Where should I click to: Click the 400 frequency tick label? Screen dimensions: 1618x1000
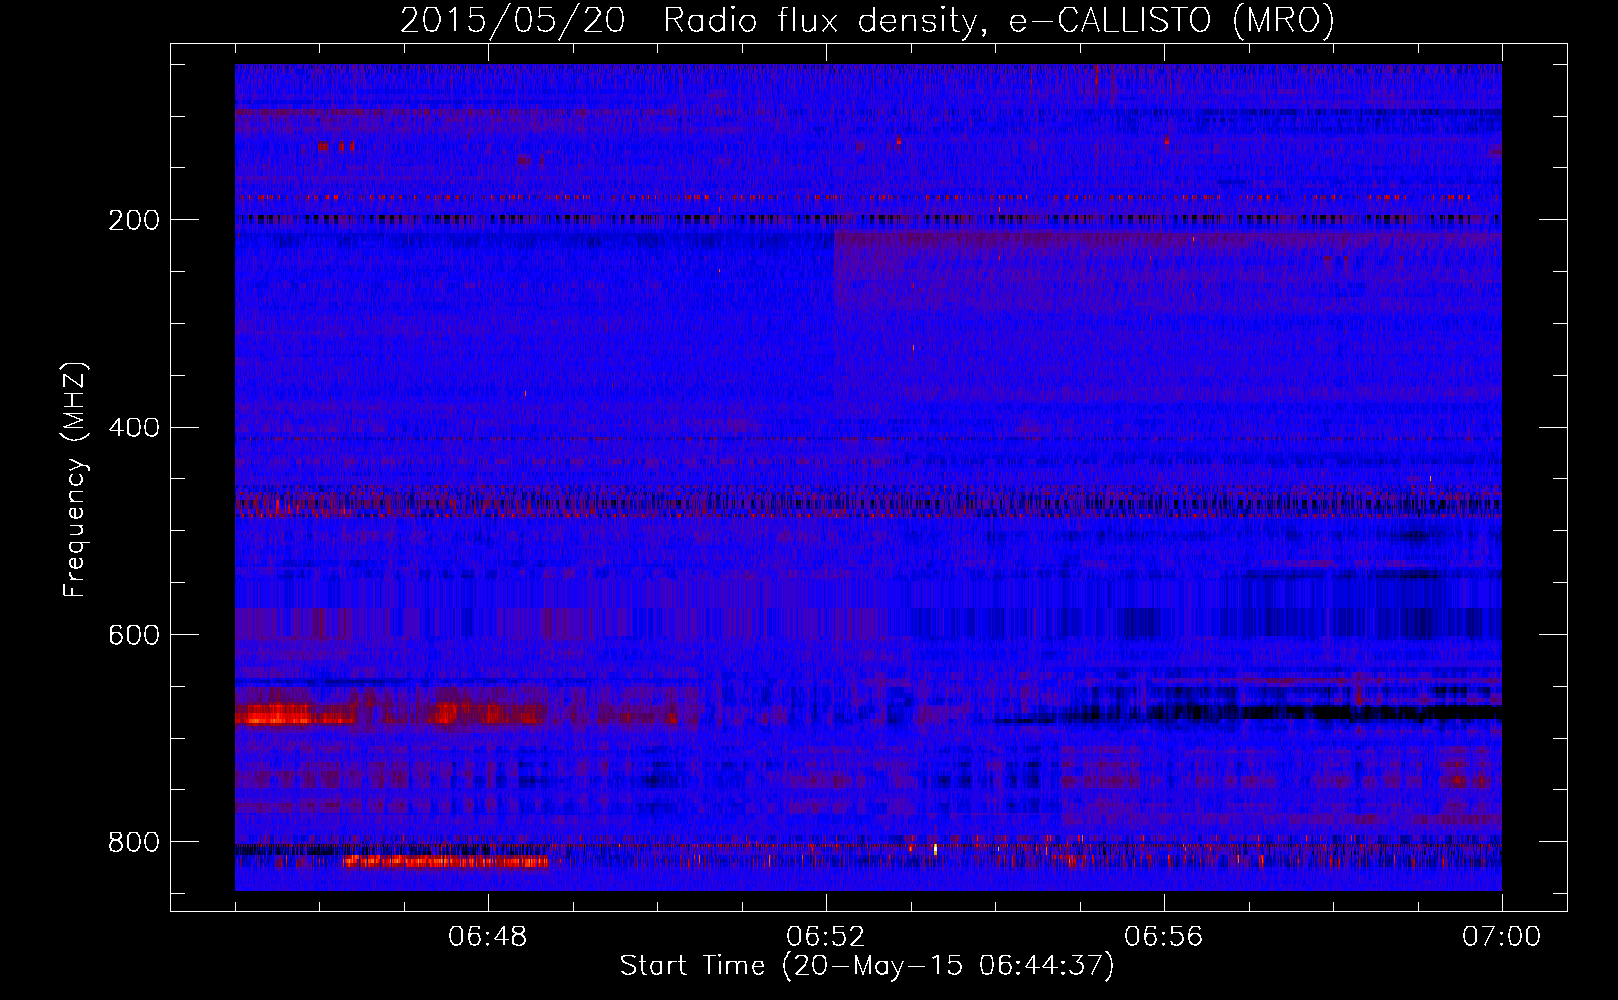coord(133,428)
